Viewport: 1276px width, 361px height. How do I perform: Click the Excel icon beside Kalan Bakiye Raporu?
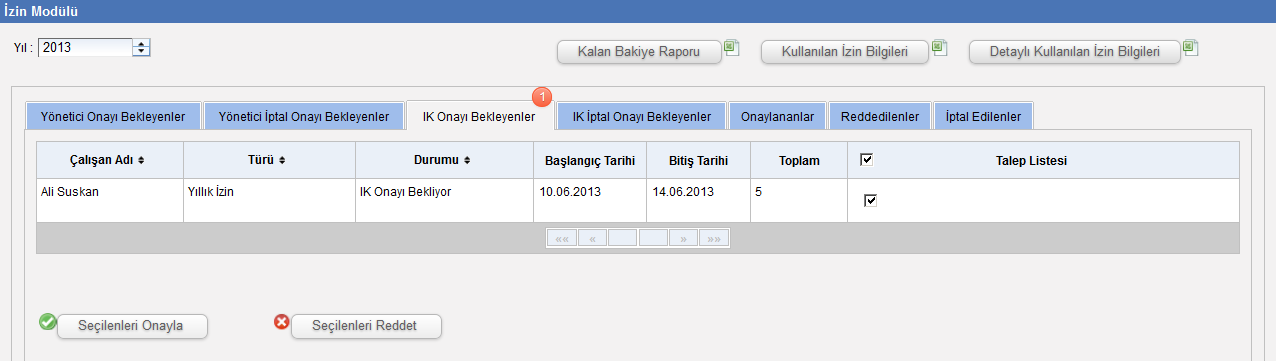click(732, 47)
